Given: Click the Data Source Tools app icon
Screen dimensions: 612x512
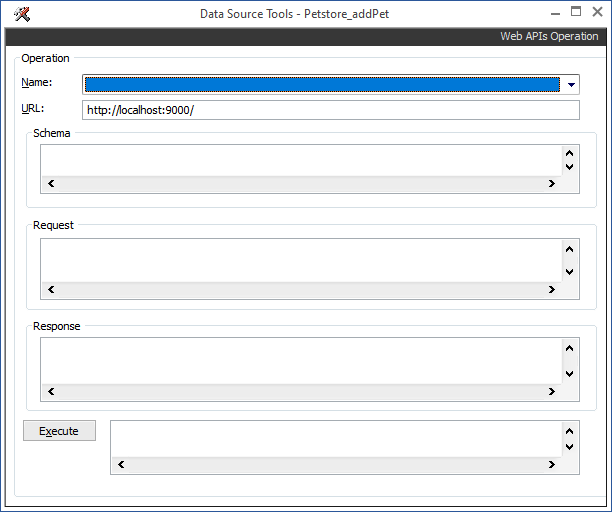Looking at the screenshot, I should (x=22, y=13).
